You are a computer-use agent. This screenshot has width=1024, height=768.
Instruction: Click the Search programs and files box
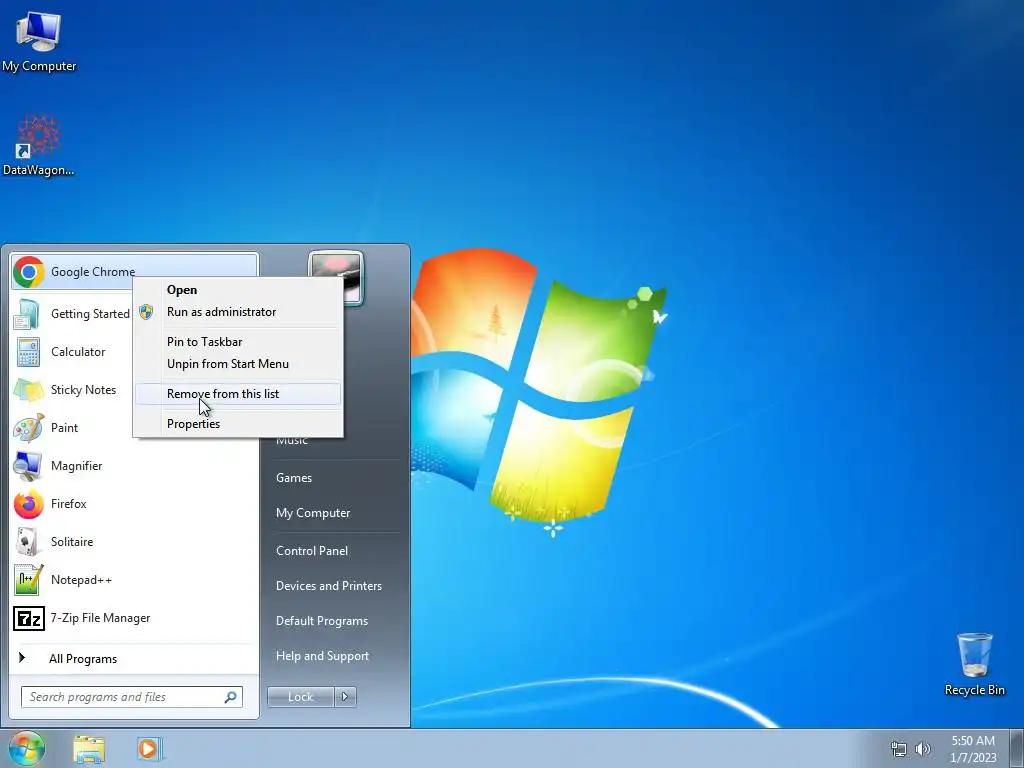[x=131, y=697]
